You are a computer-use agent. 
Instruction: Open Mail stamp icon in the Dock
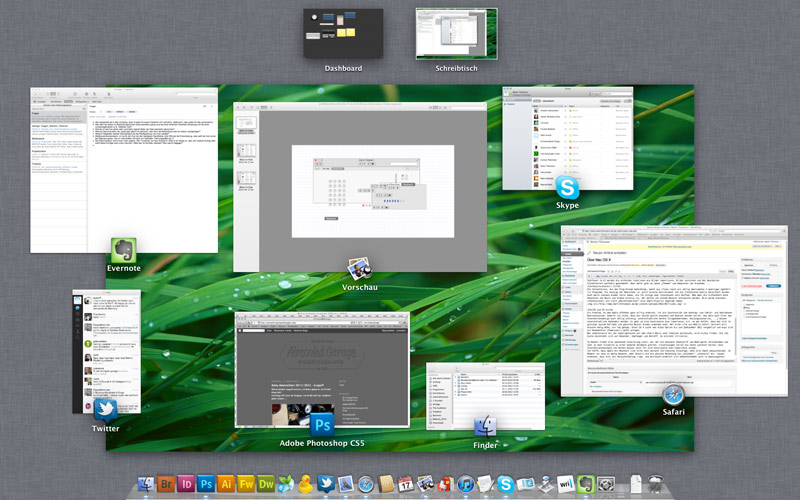click(x=346, y=484)
